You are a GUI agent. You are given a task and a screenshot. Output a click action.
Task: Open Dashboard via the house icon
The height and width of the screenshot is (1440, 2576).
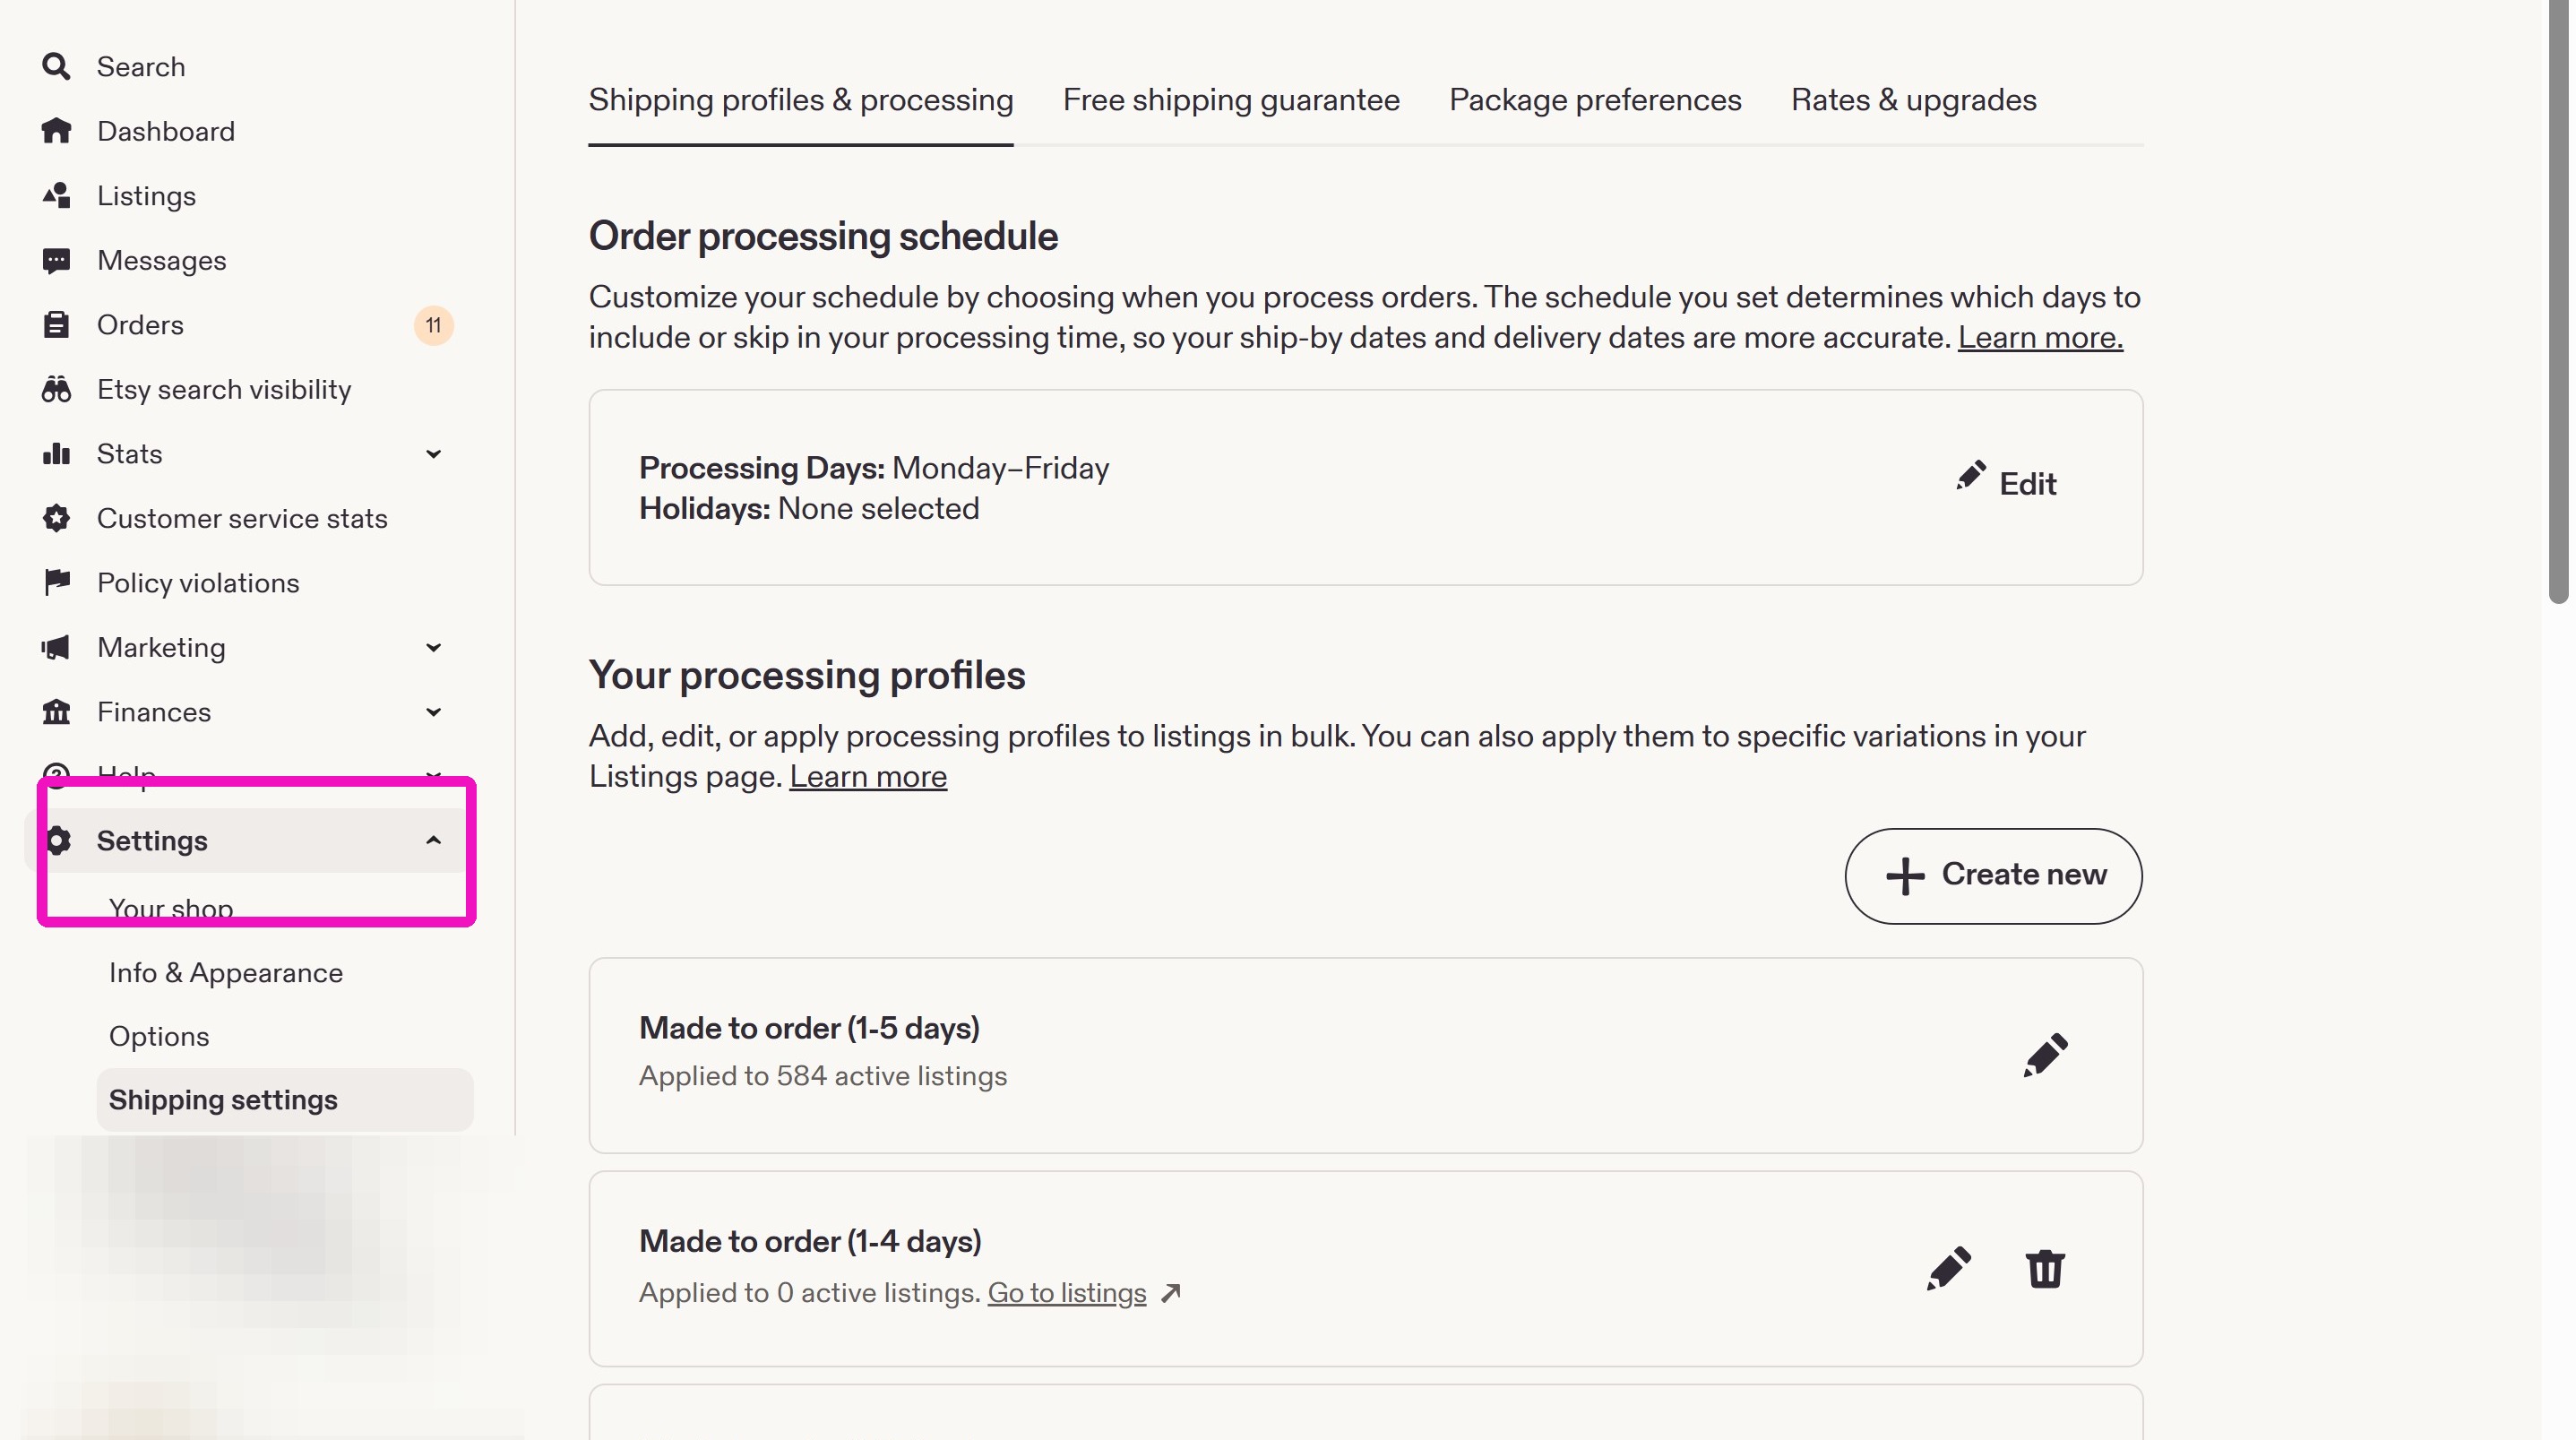(x=56, y=131)
